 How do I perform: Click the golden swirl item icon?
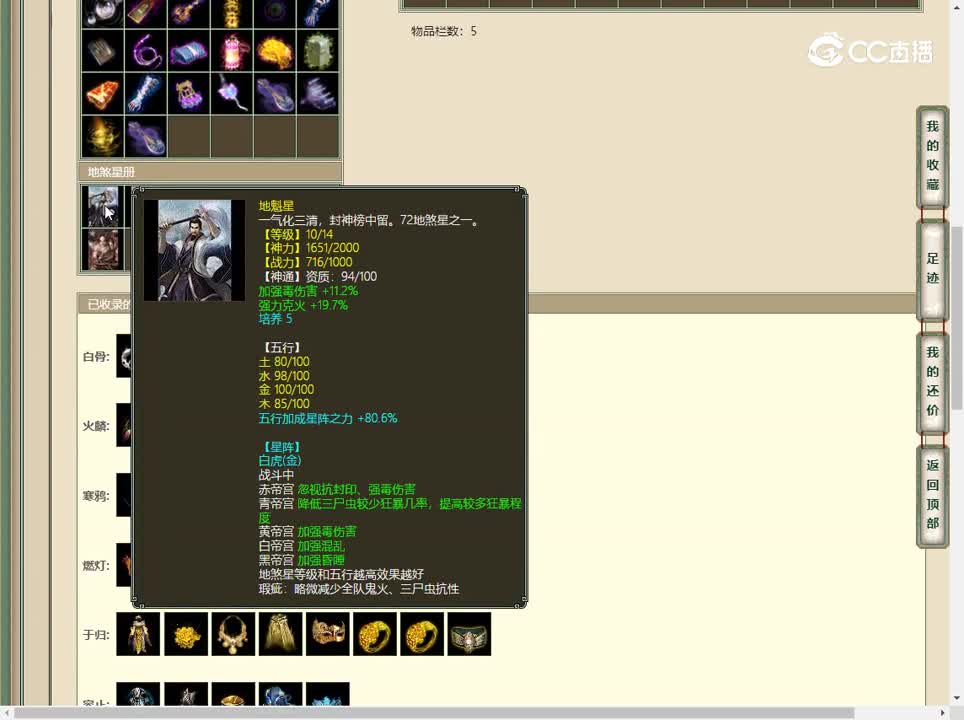(x=103, y=136)
